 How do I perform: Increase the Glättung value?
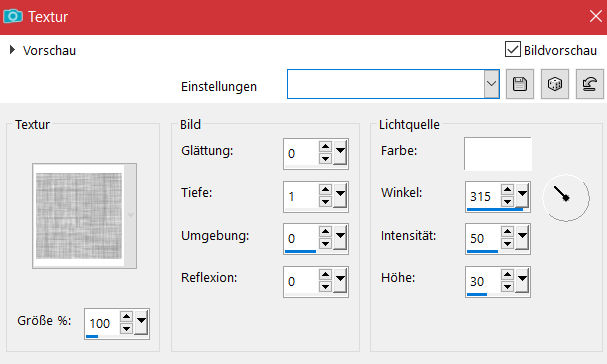(x=325, y=147)
